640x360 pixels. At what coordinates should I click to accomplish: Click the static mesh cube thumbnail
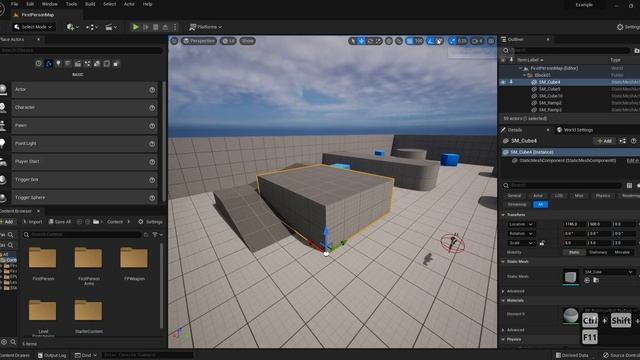point(571,277)
